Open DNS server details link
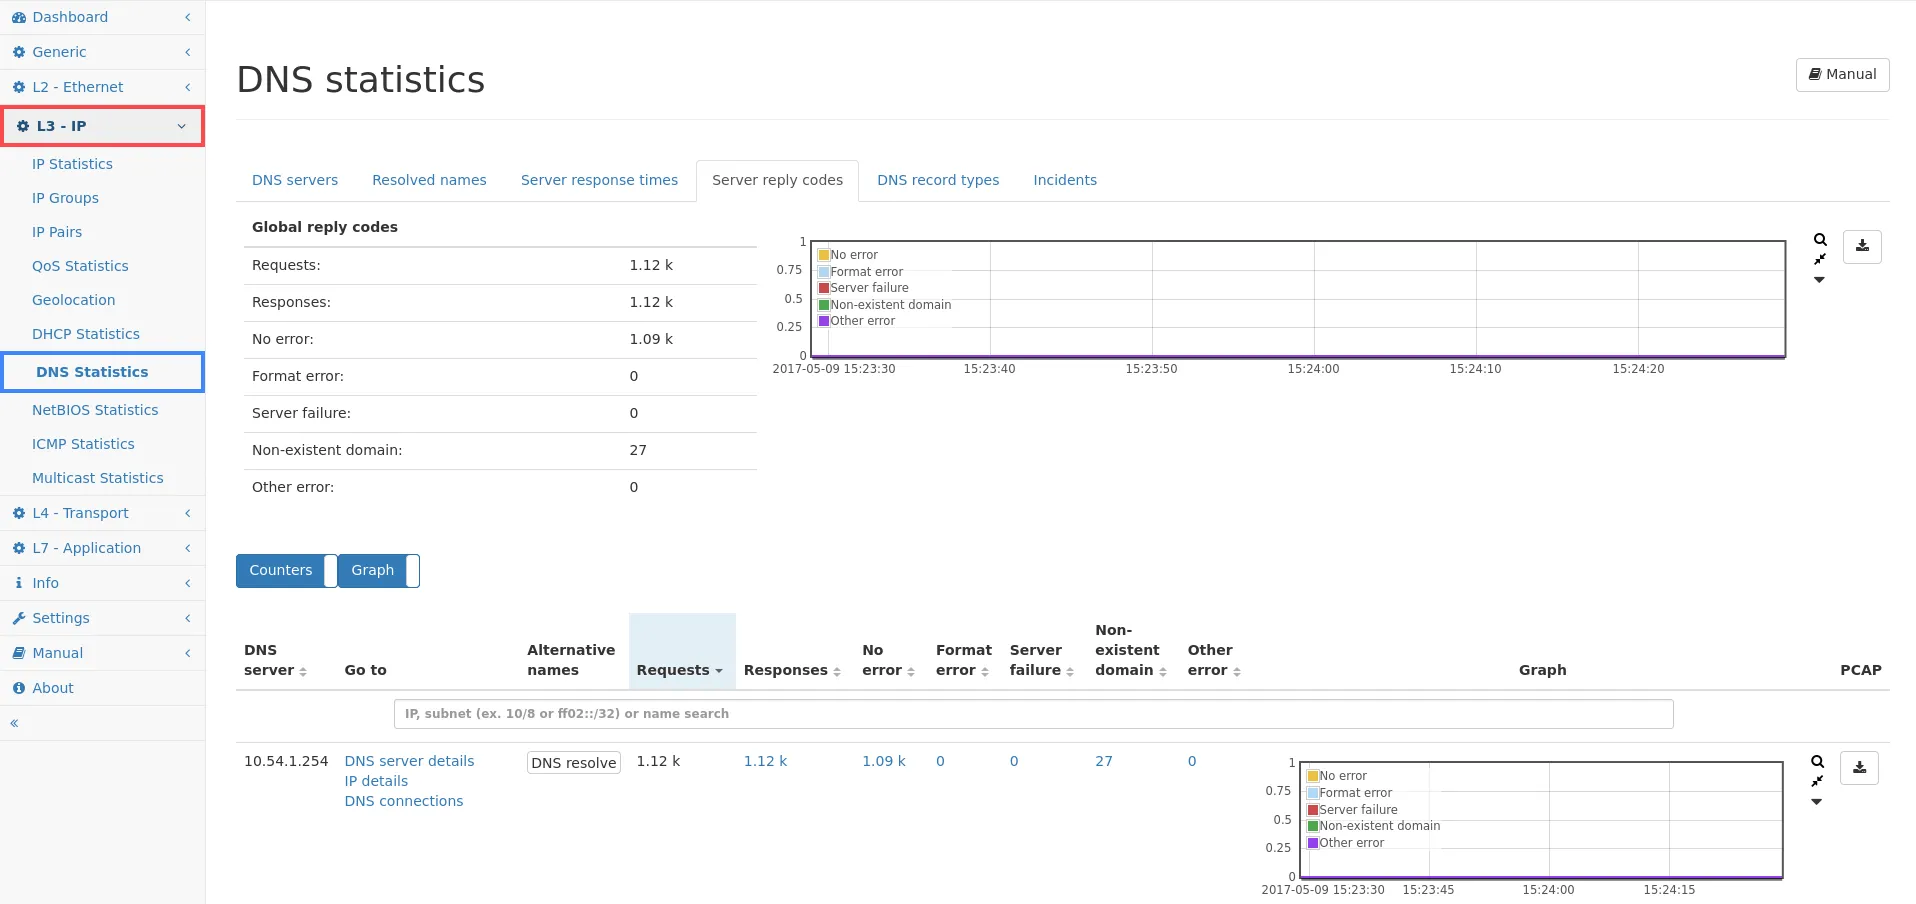 click(x=409, y=761)
